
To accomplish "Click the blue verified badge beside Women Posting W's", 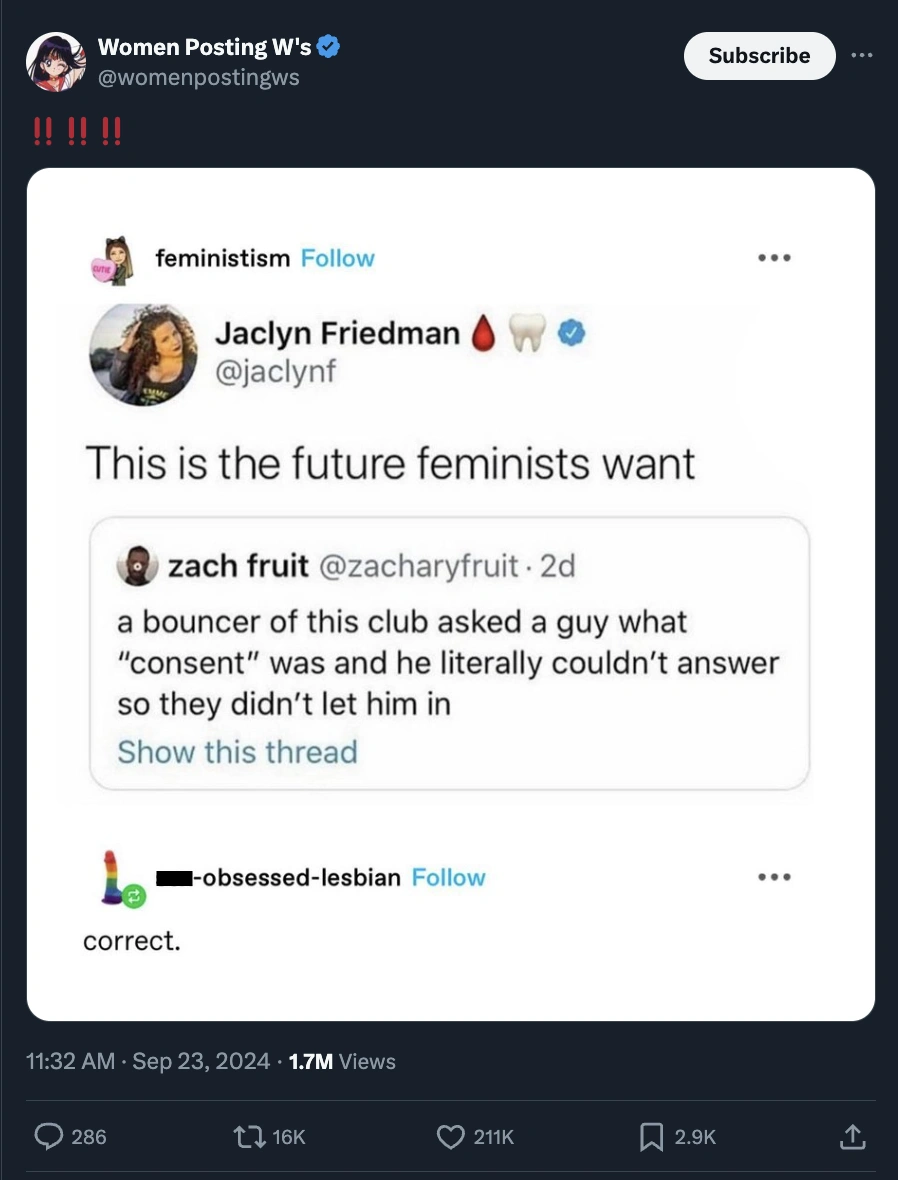I will 330,47.
